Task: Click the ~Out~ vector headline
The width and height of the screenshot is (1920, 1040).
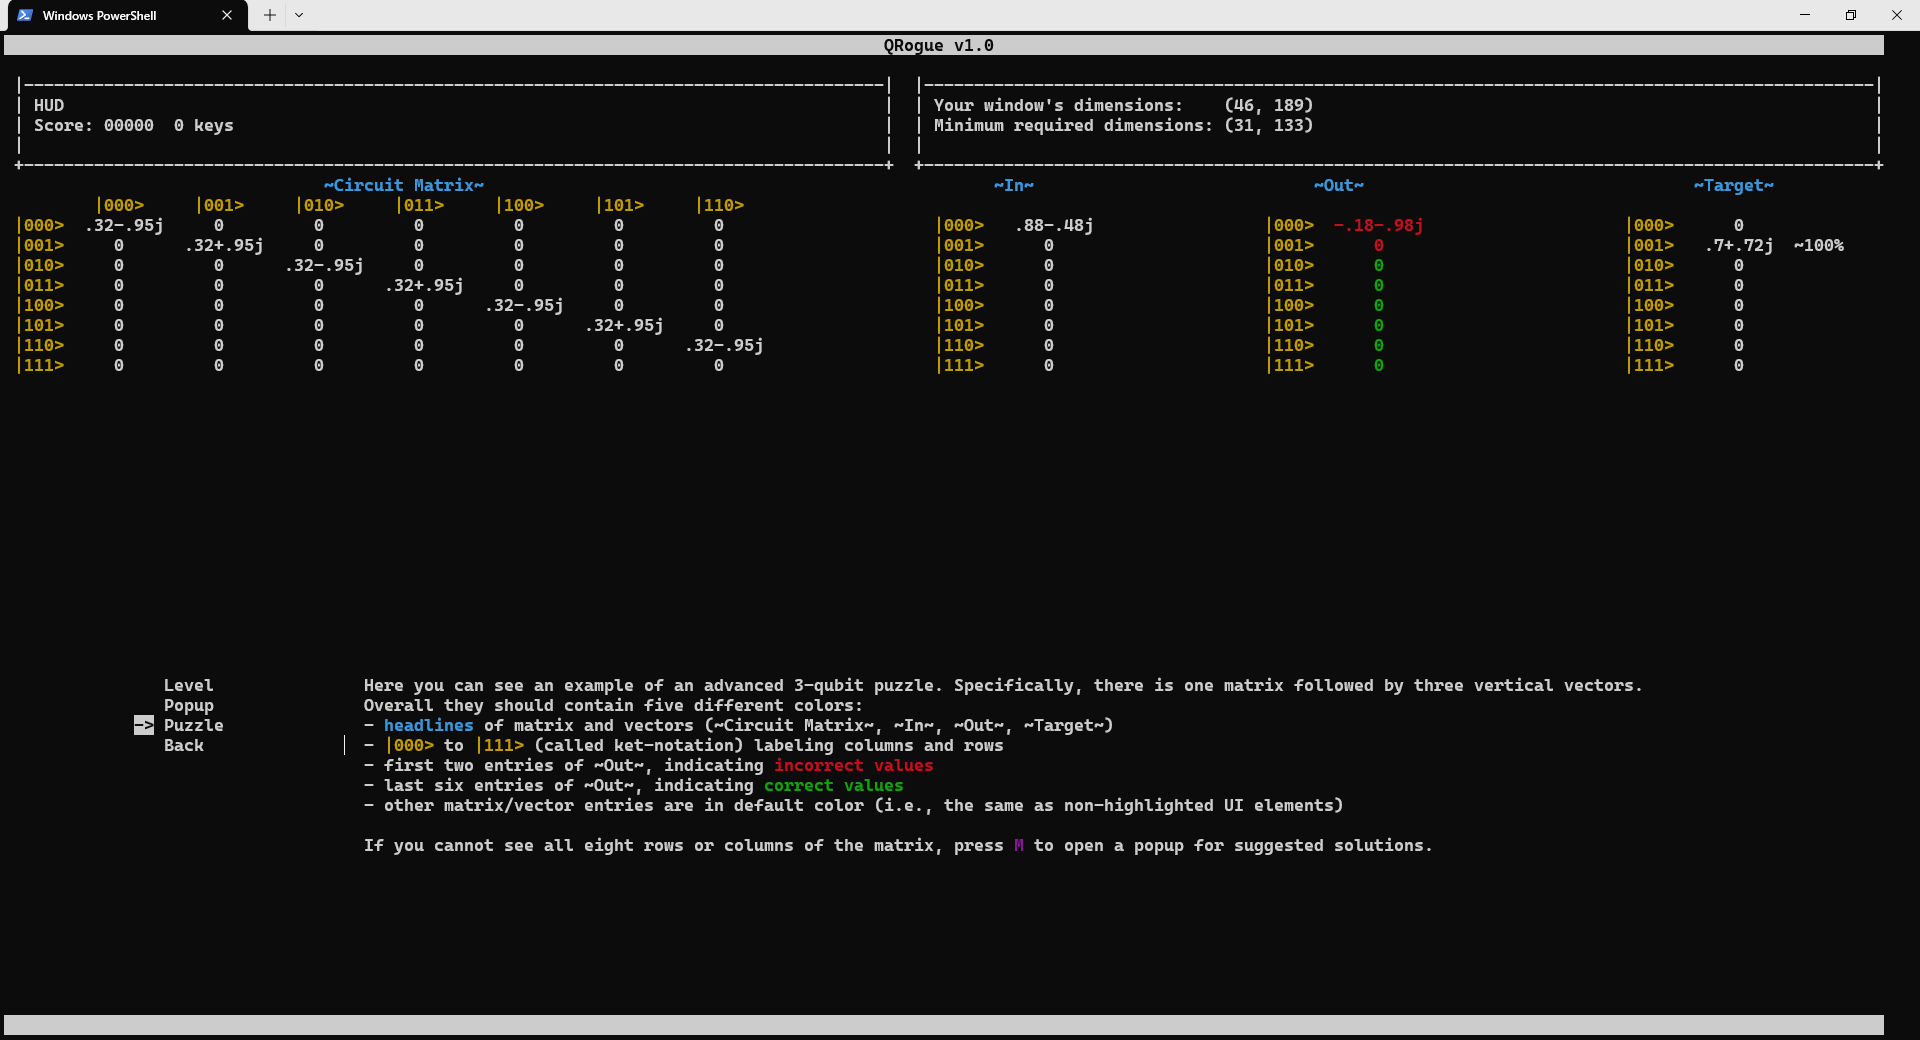Action: tap(1339, 184)
